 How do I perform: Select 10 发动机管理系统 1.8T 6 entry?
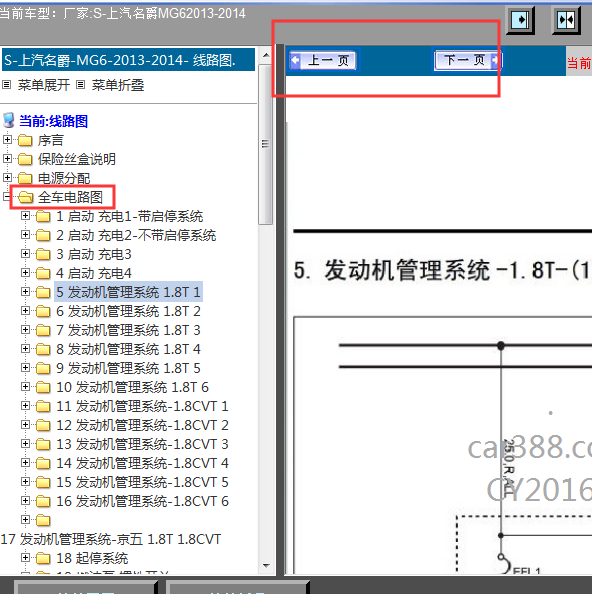(133, 387)
